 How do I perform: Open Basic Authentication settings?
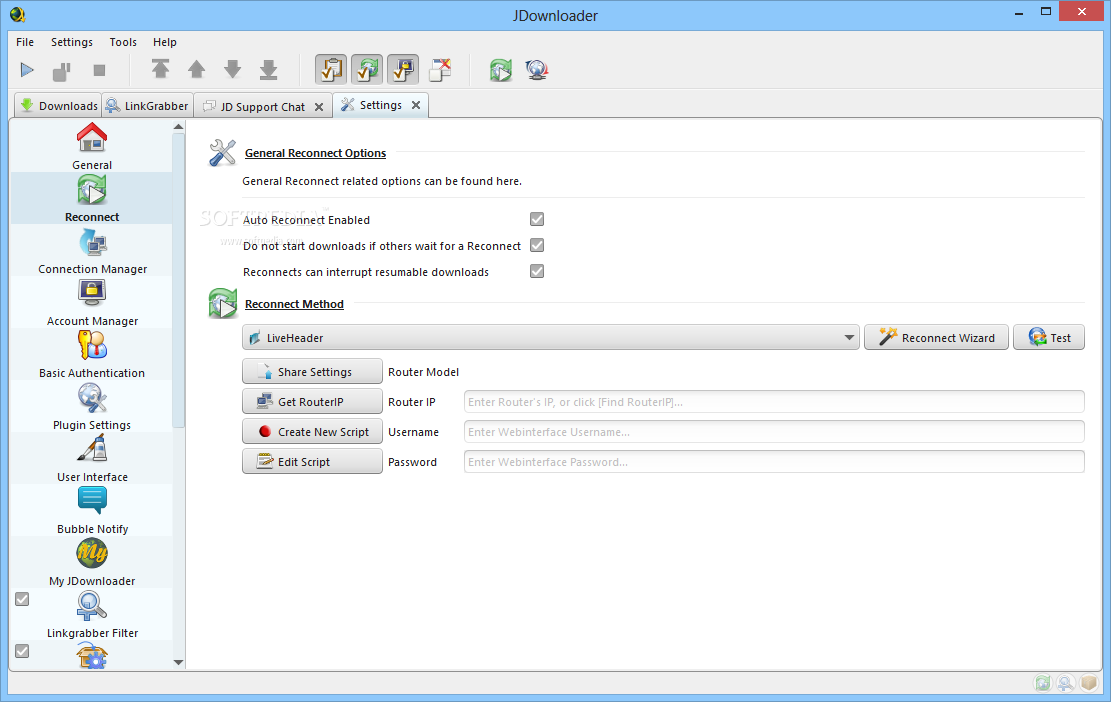[92, 354]
